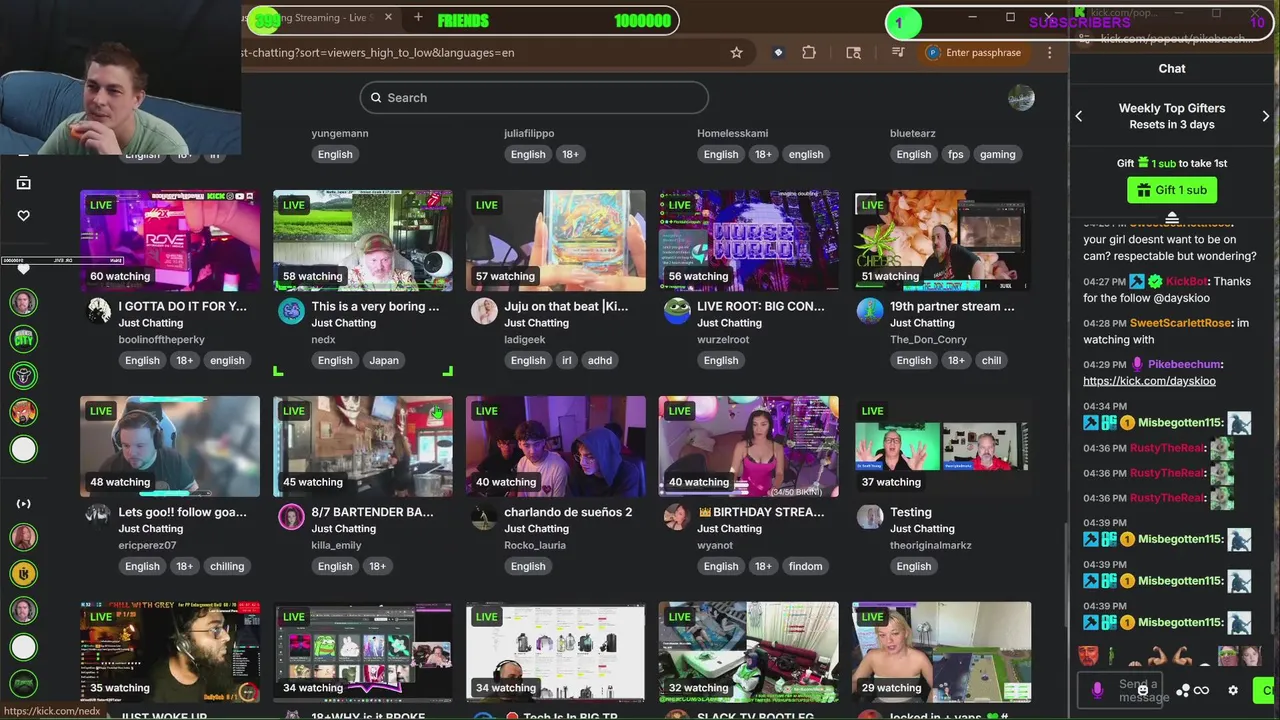Screen dimensions: 1280x720
Task: Select the gaming tag under bluetearz
Action: coord(998,154)
